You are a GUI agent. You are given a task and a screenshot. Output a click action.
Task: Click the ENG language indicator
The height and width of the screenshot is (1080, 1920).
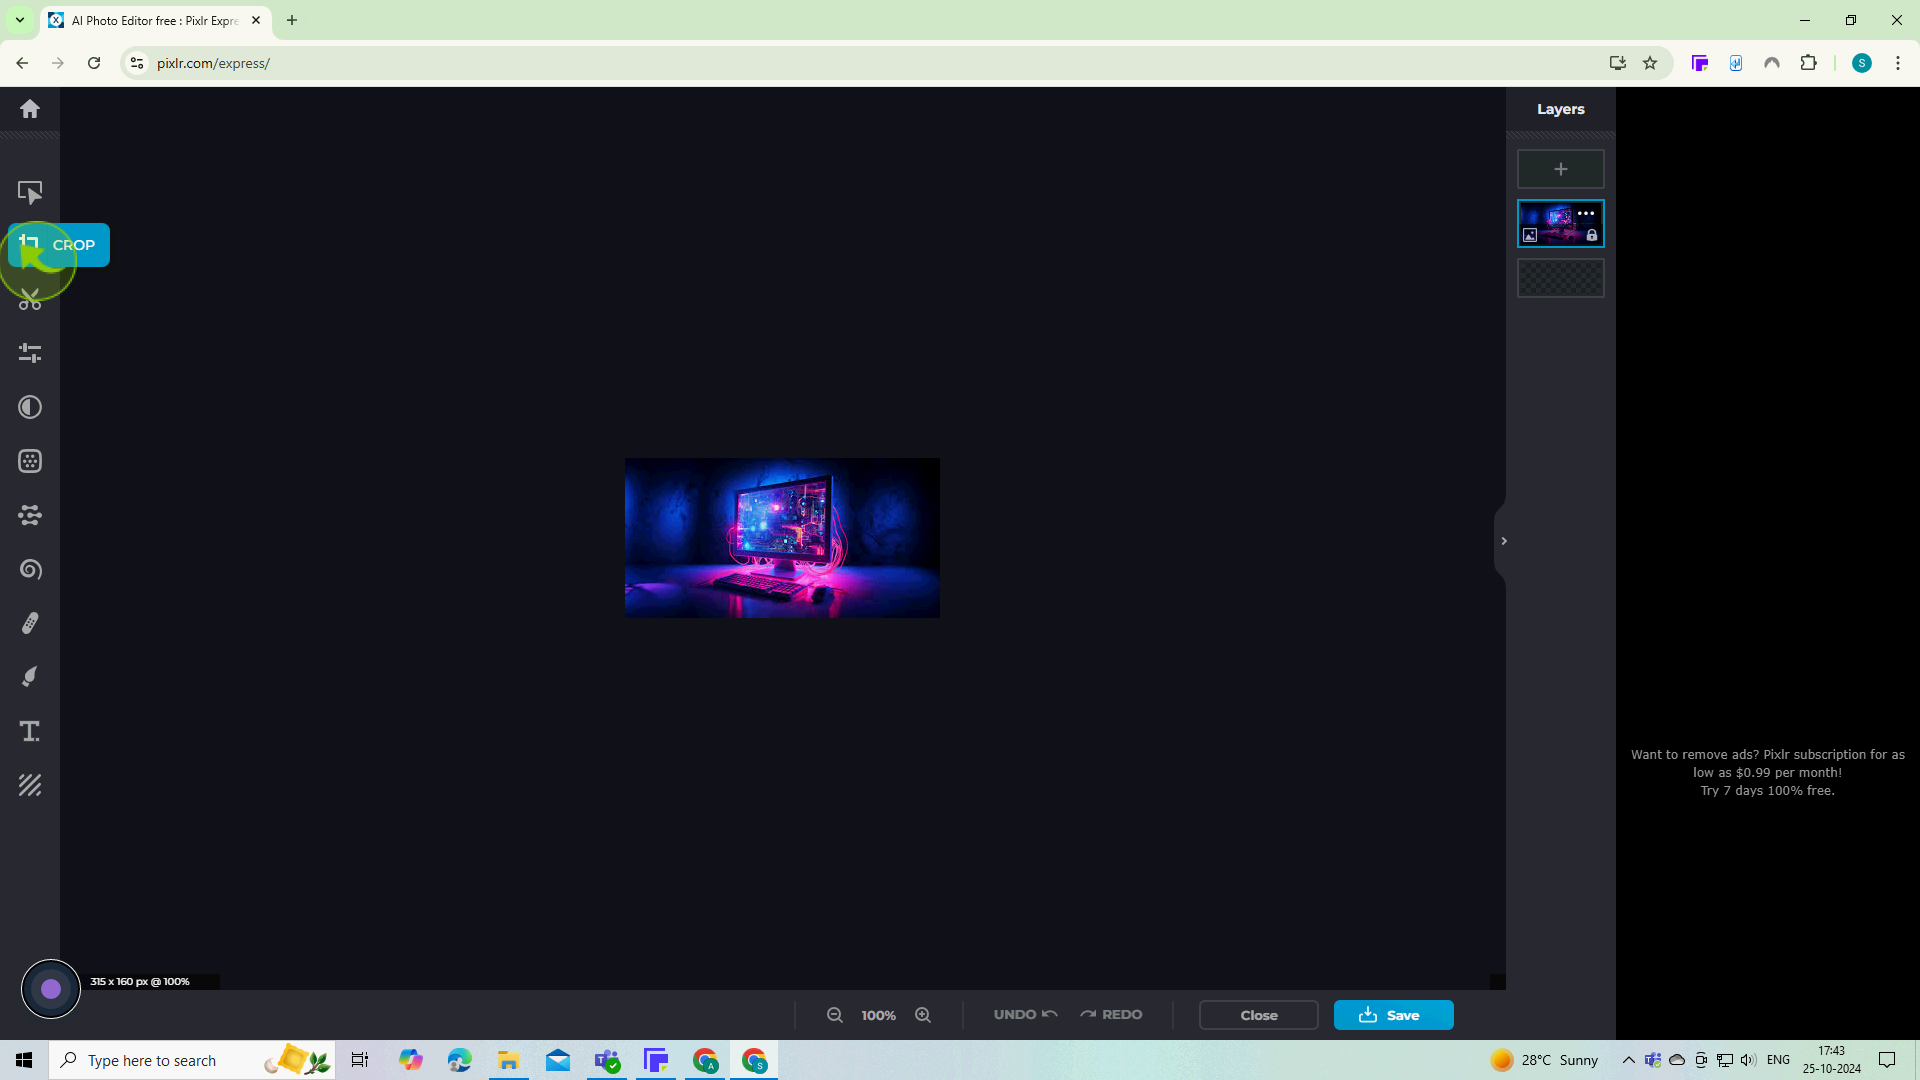1778,1060
